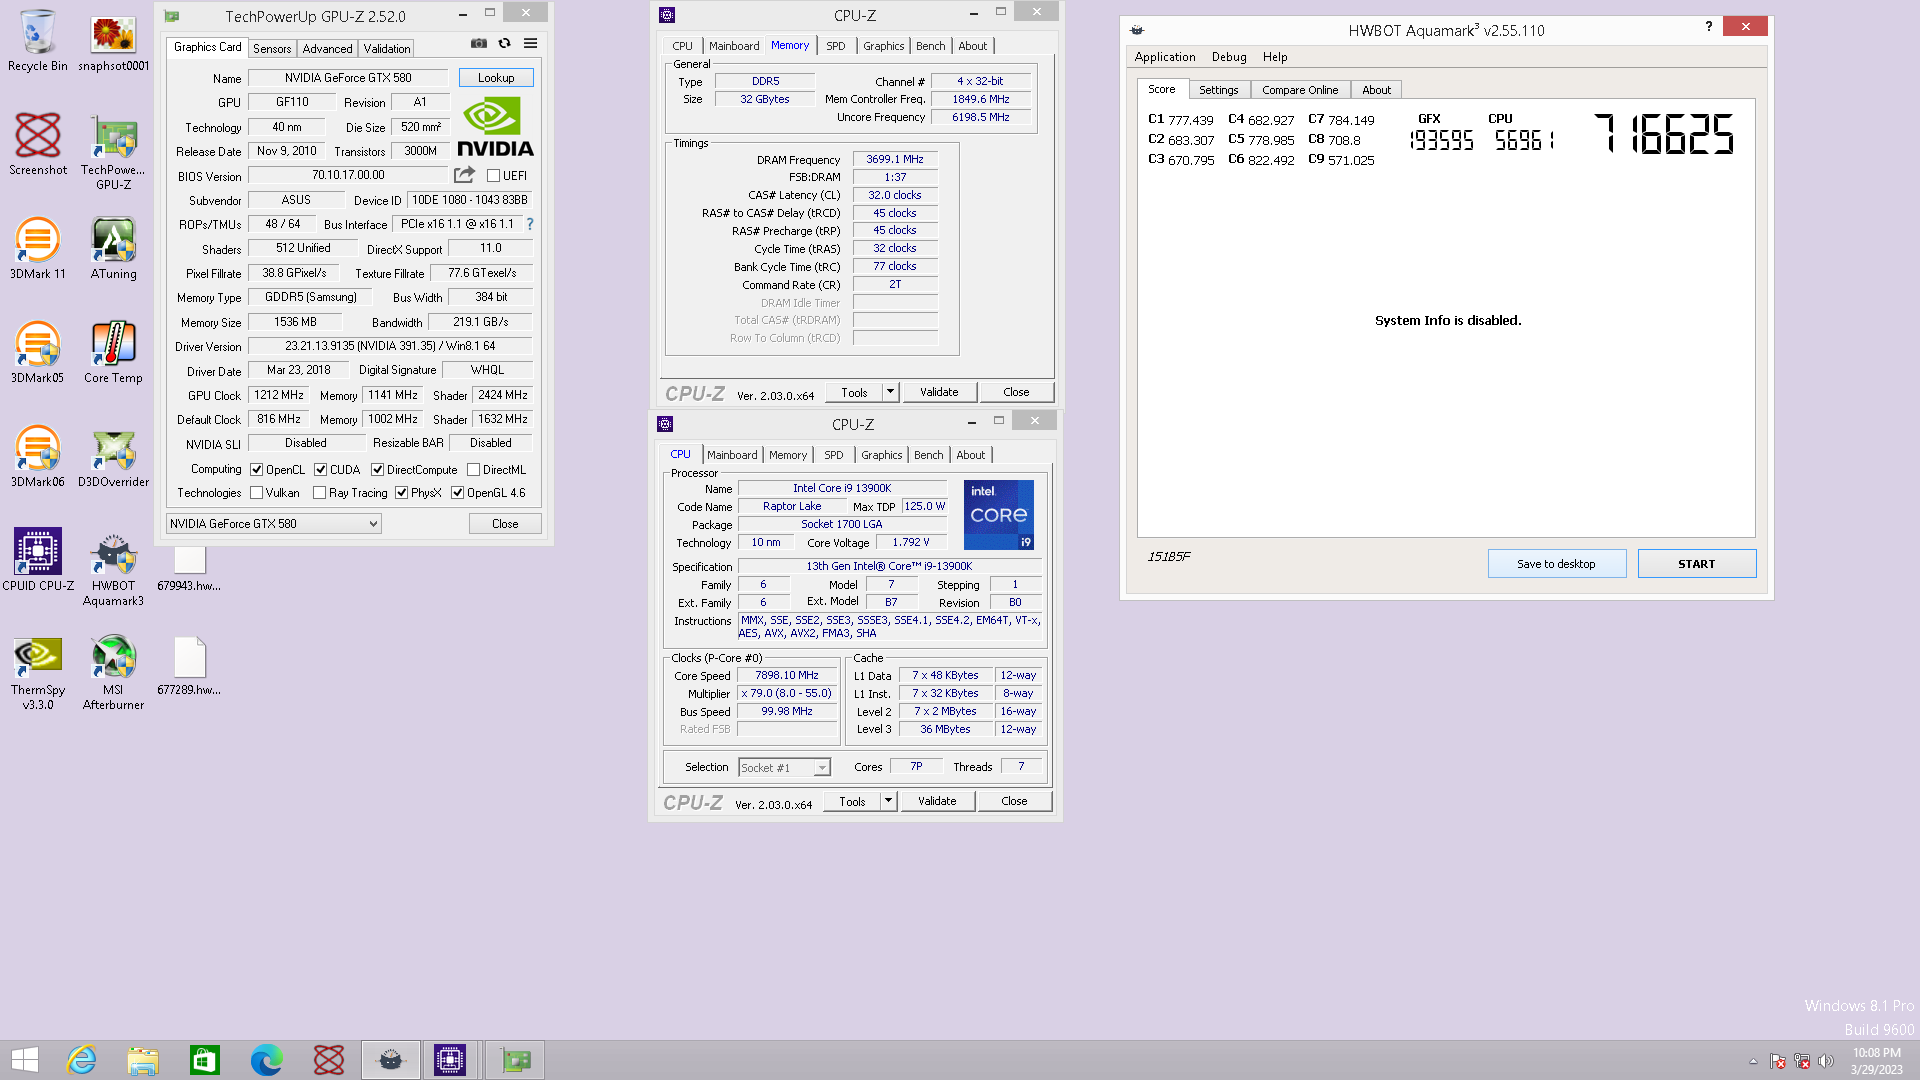Launch HWBOT Aquamark3 desktop shortcut
Image resolution: width=1920 pixels, height=1080 pixels.
113,567
